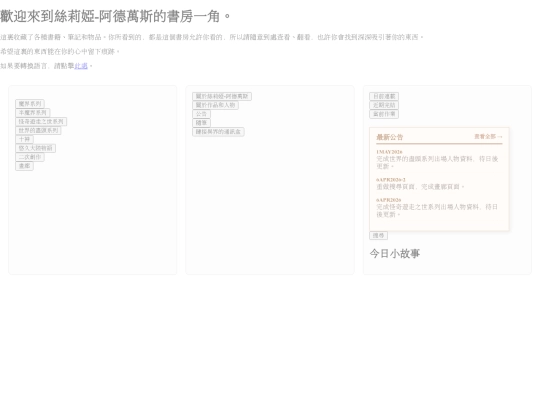540x405 pixels.
Task: Click the 歡迎來到絲莉婭-阿德萬斯的書房一角 title
Action: 115,16
